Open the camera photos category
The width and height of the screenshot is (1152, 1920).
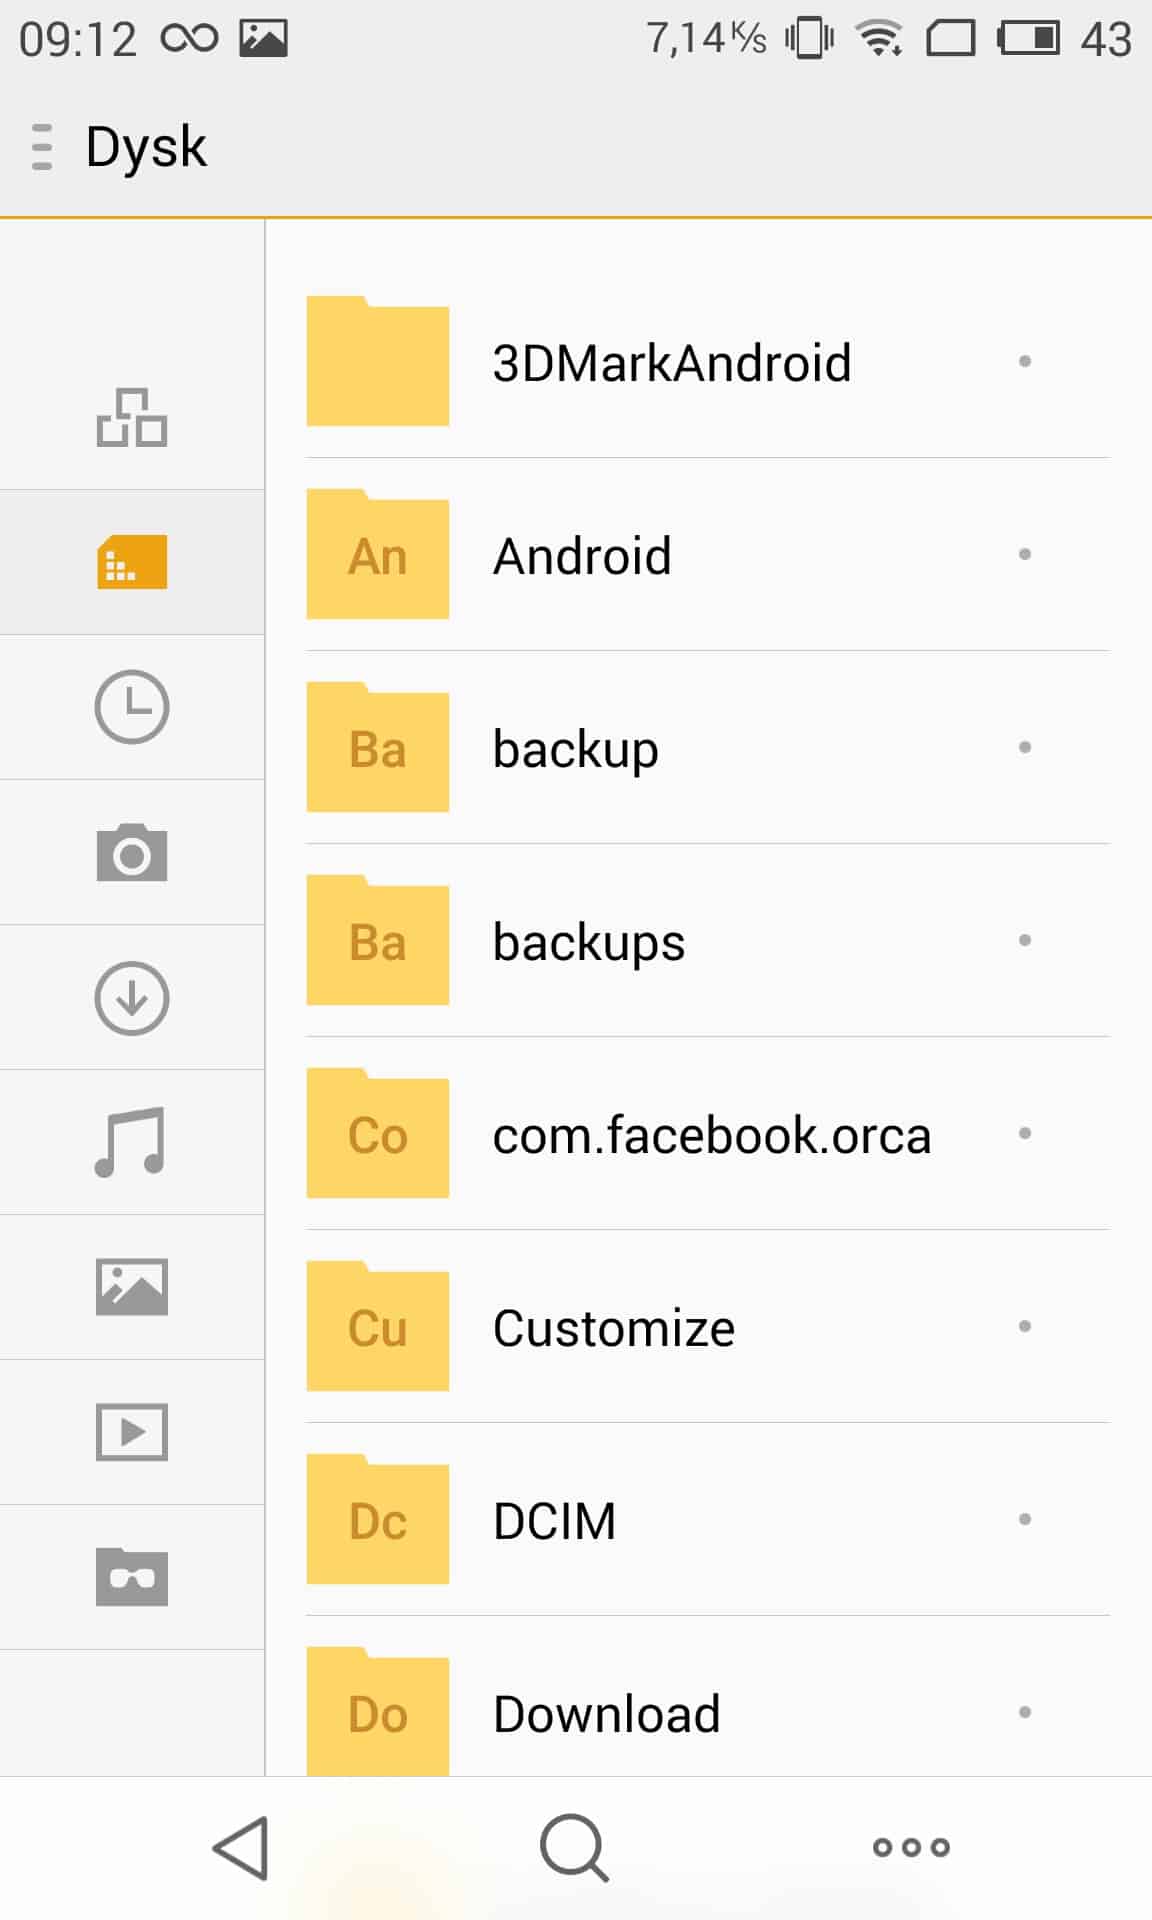coord(132,853)
